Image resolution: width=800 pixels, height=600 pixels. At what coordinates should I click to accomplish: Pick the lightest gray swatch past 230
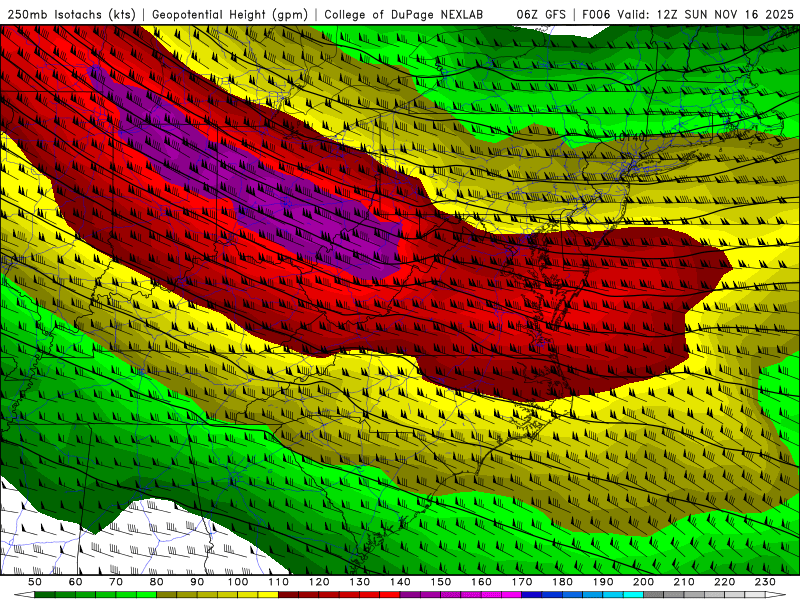pos(755,594)
